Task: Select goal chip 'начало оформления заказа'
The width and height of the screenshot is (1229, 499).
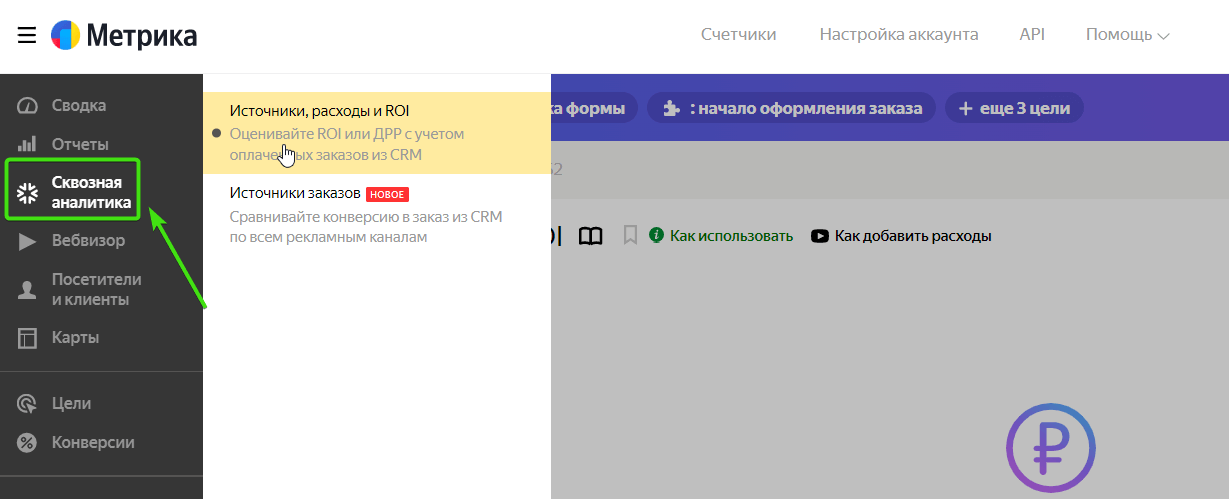Action: (792, 108)
